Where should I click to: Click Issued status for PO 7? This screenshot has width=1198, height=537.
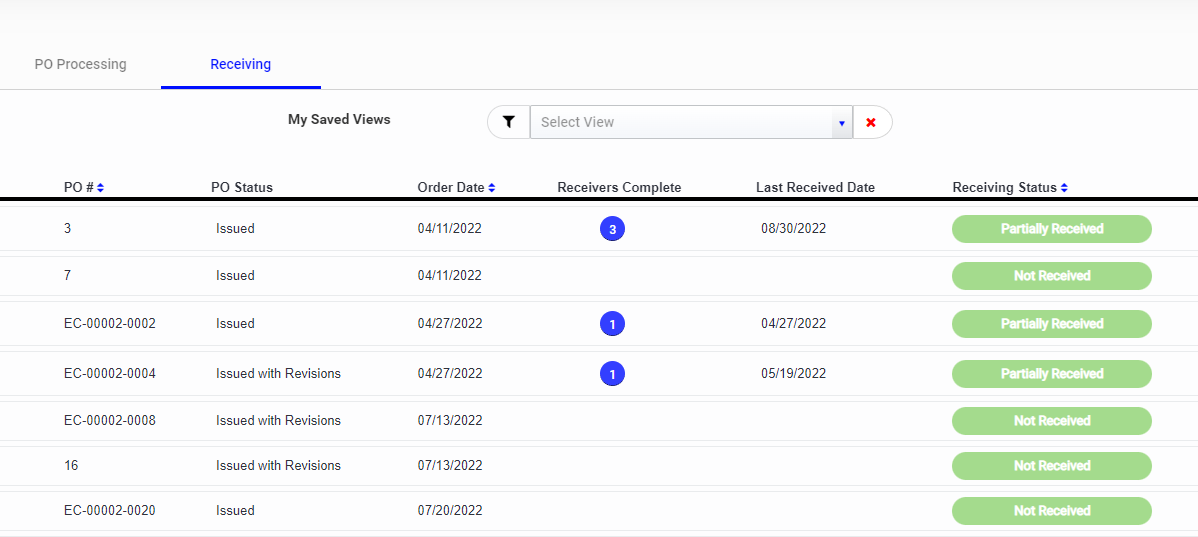(x=235, y=276)
